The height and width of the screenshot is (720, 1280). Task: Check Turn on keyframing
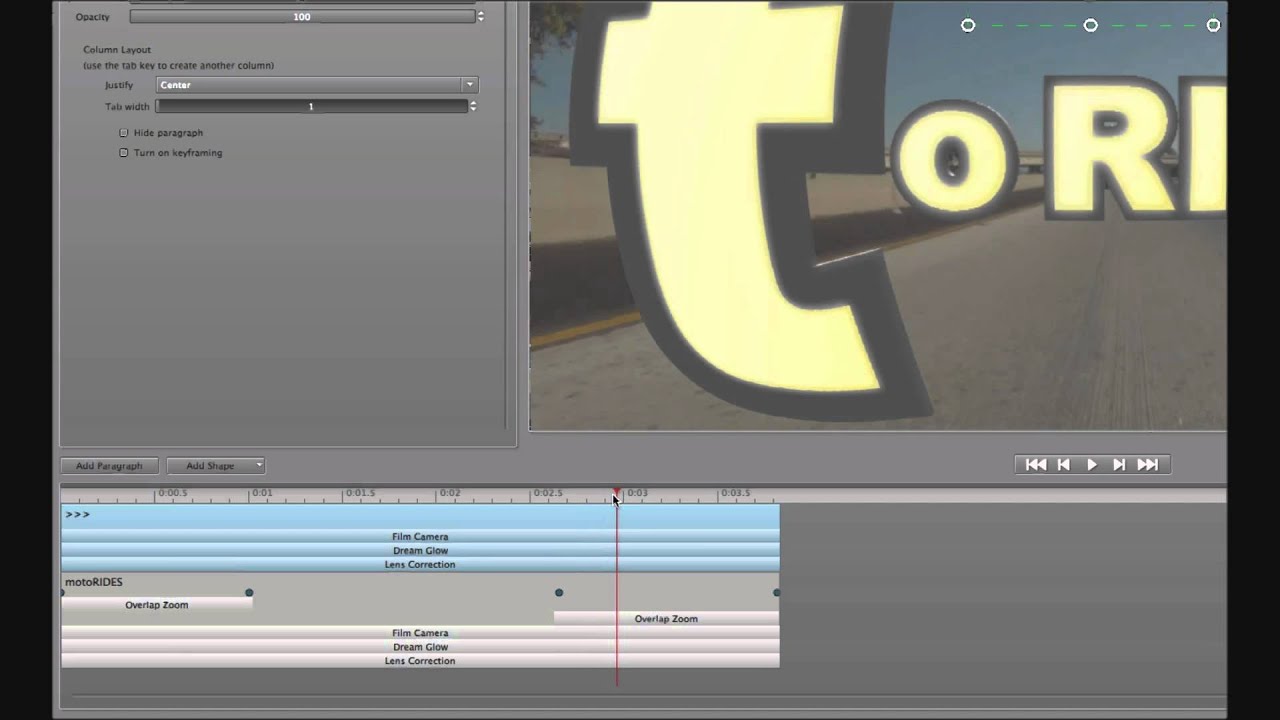pos(124,152)
